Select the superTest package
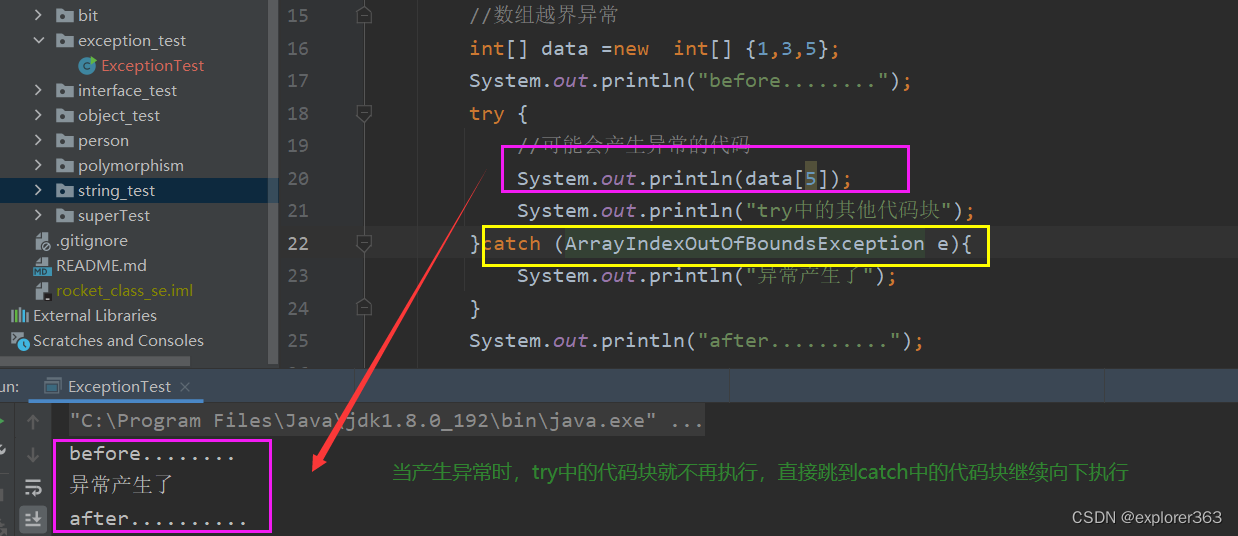This screenshot has width=1238, height=536. pos(114,216)
